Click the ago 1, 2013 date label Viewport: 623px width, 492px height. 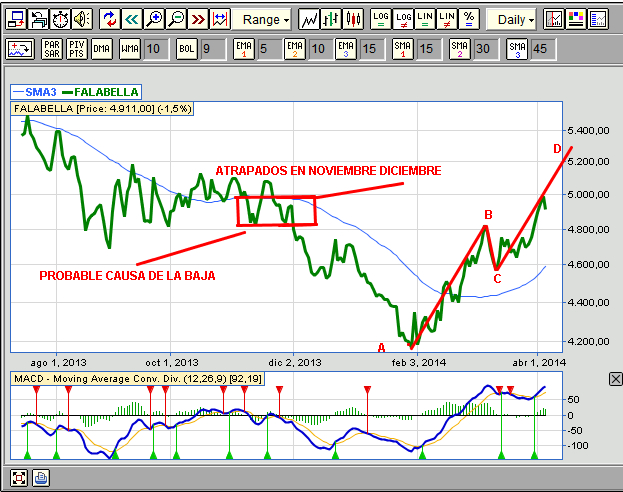click(x=58, y=362)
